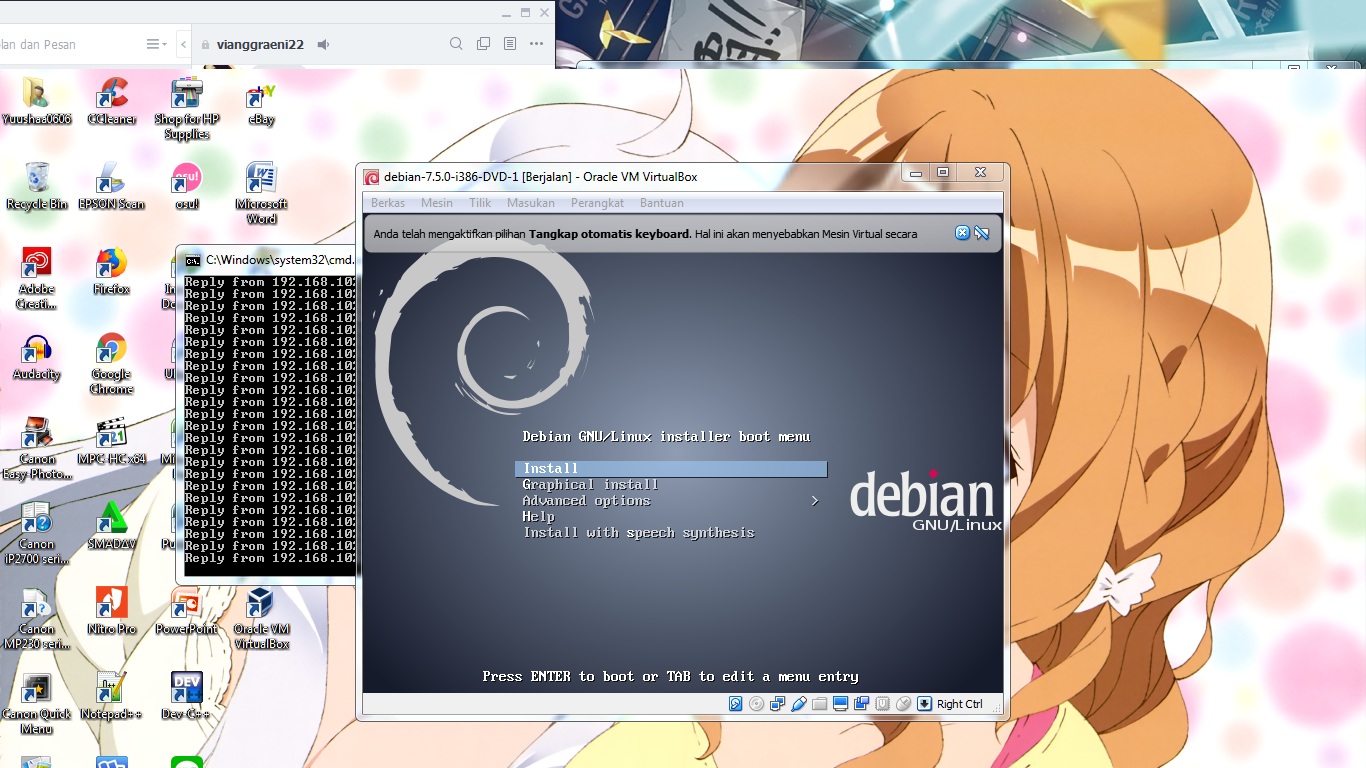Click the Right Ctrl host key label
1366x768 pixels.
point(960,704)
